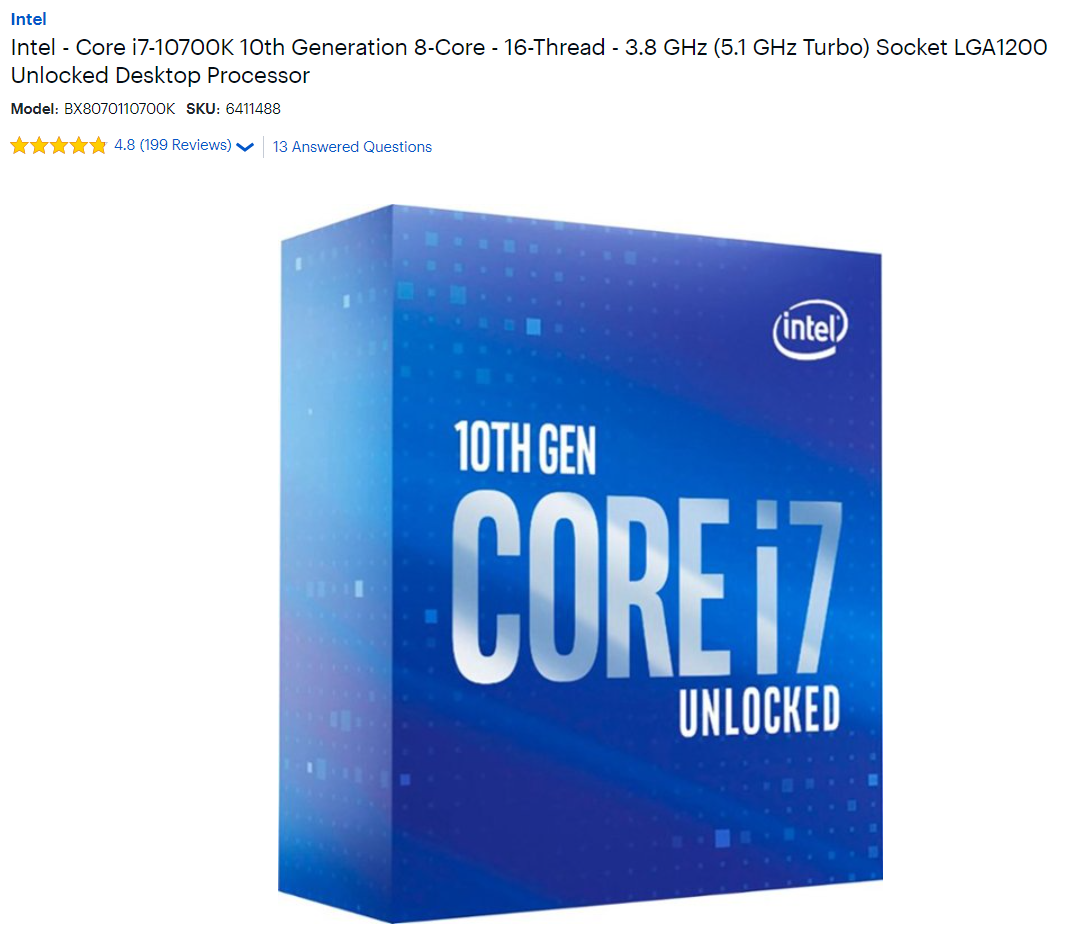Viewport: 1070px width, 936px height.
Task: Click the UNLOCKED text on box
Action: (x=760, y=712)
